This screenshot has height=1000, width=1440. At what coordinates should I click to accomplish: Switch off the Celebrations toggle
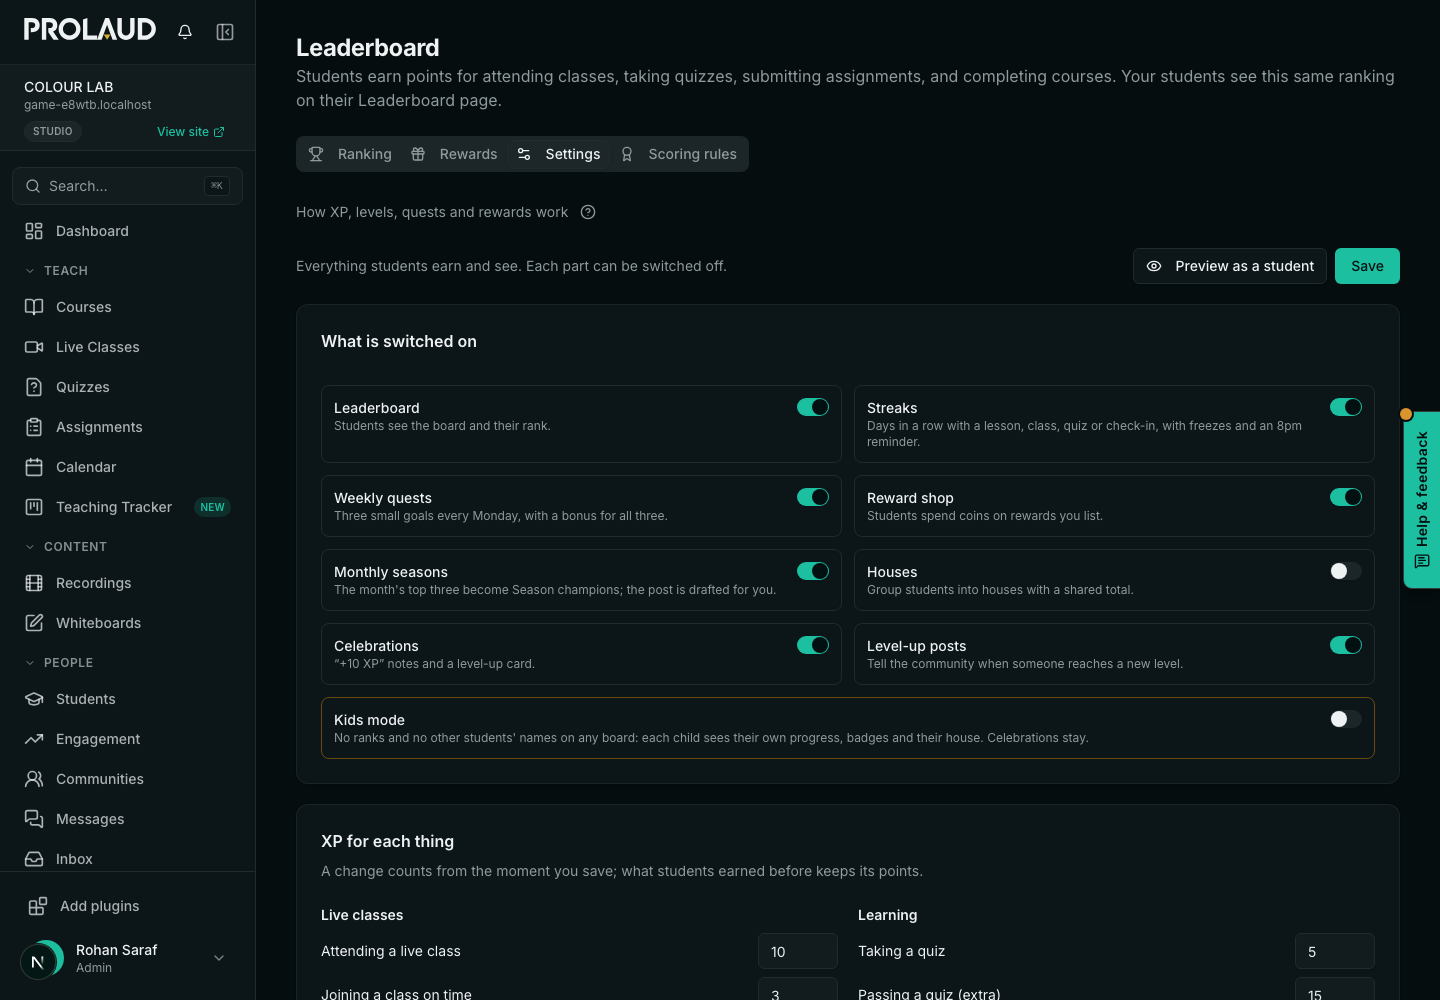[x=813, y=645]
